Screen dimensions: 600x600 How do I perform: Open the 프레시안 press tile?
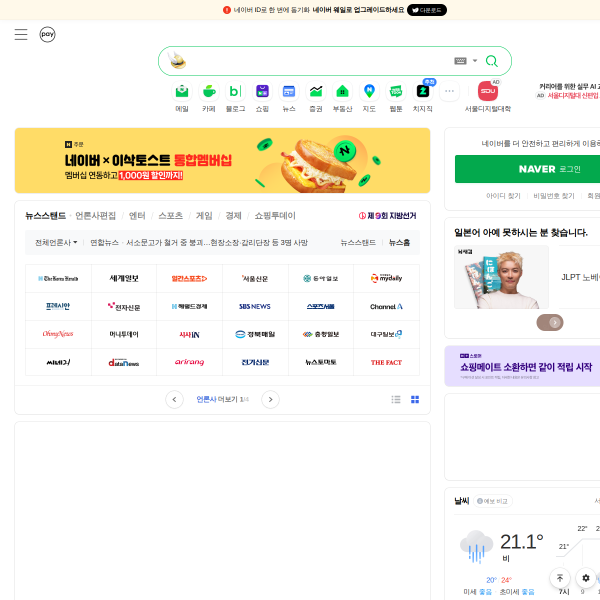pyautogui.click(x=58, y=307)
